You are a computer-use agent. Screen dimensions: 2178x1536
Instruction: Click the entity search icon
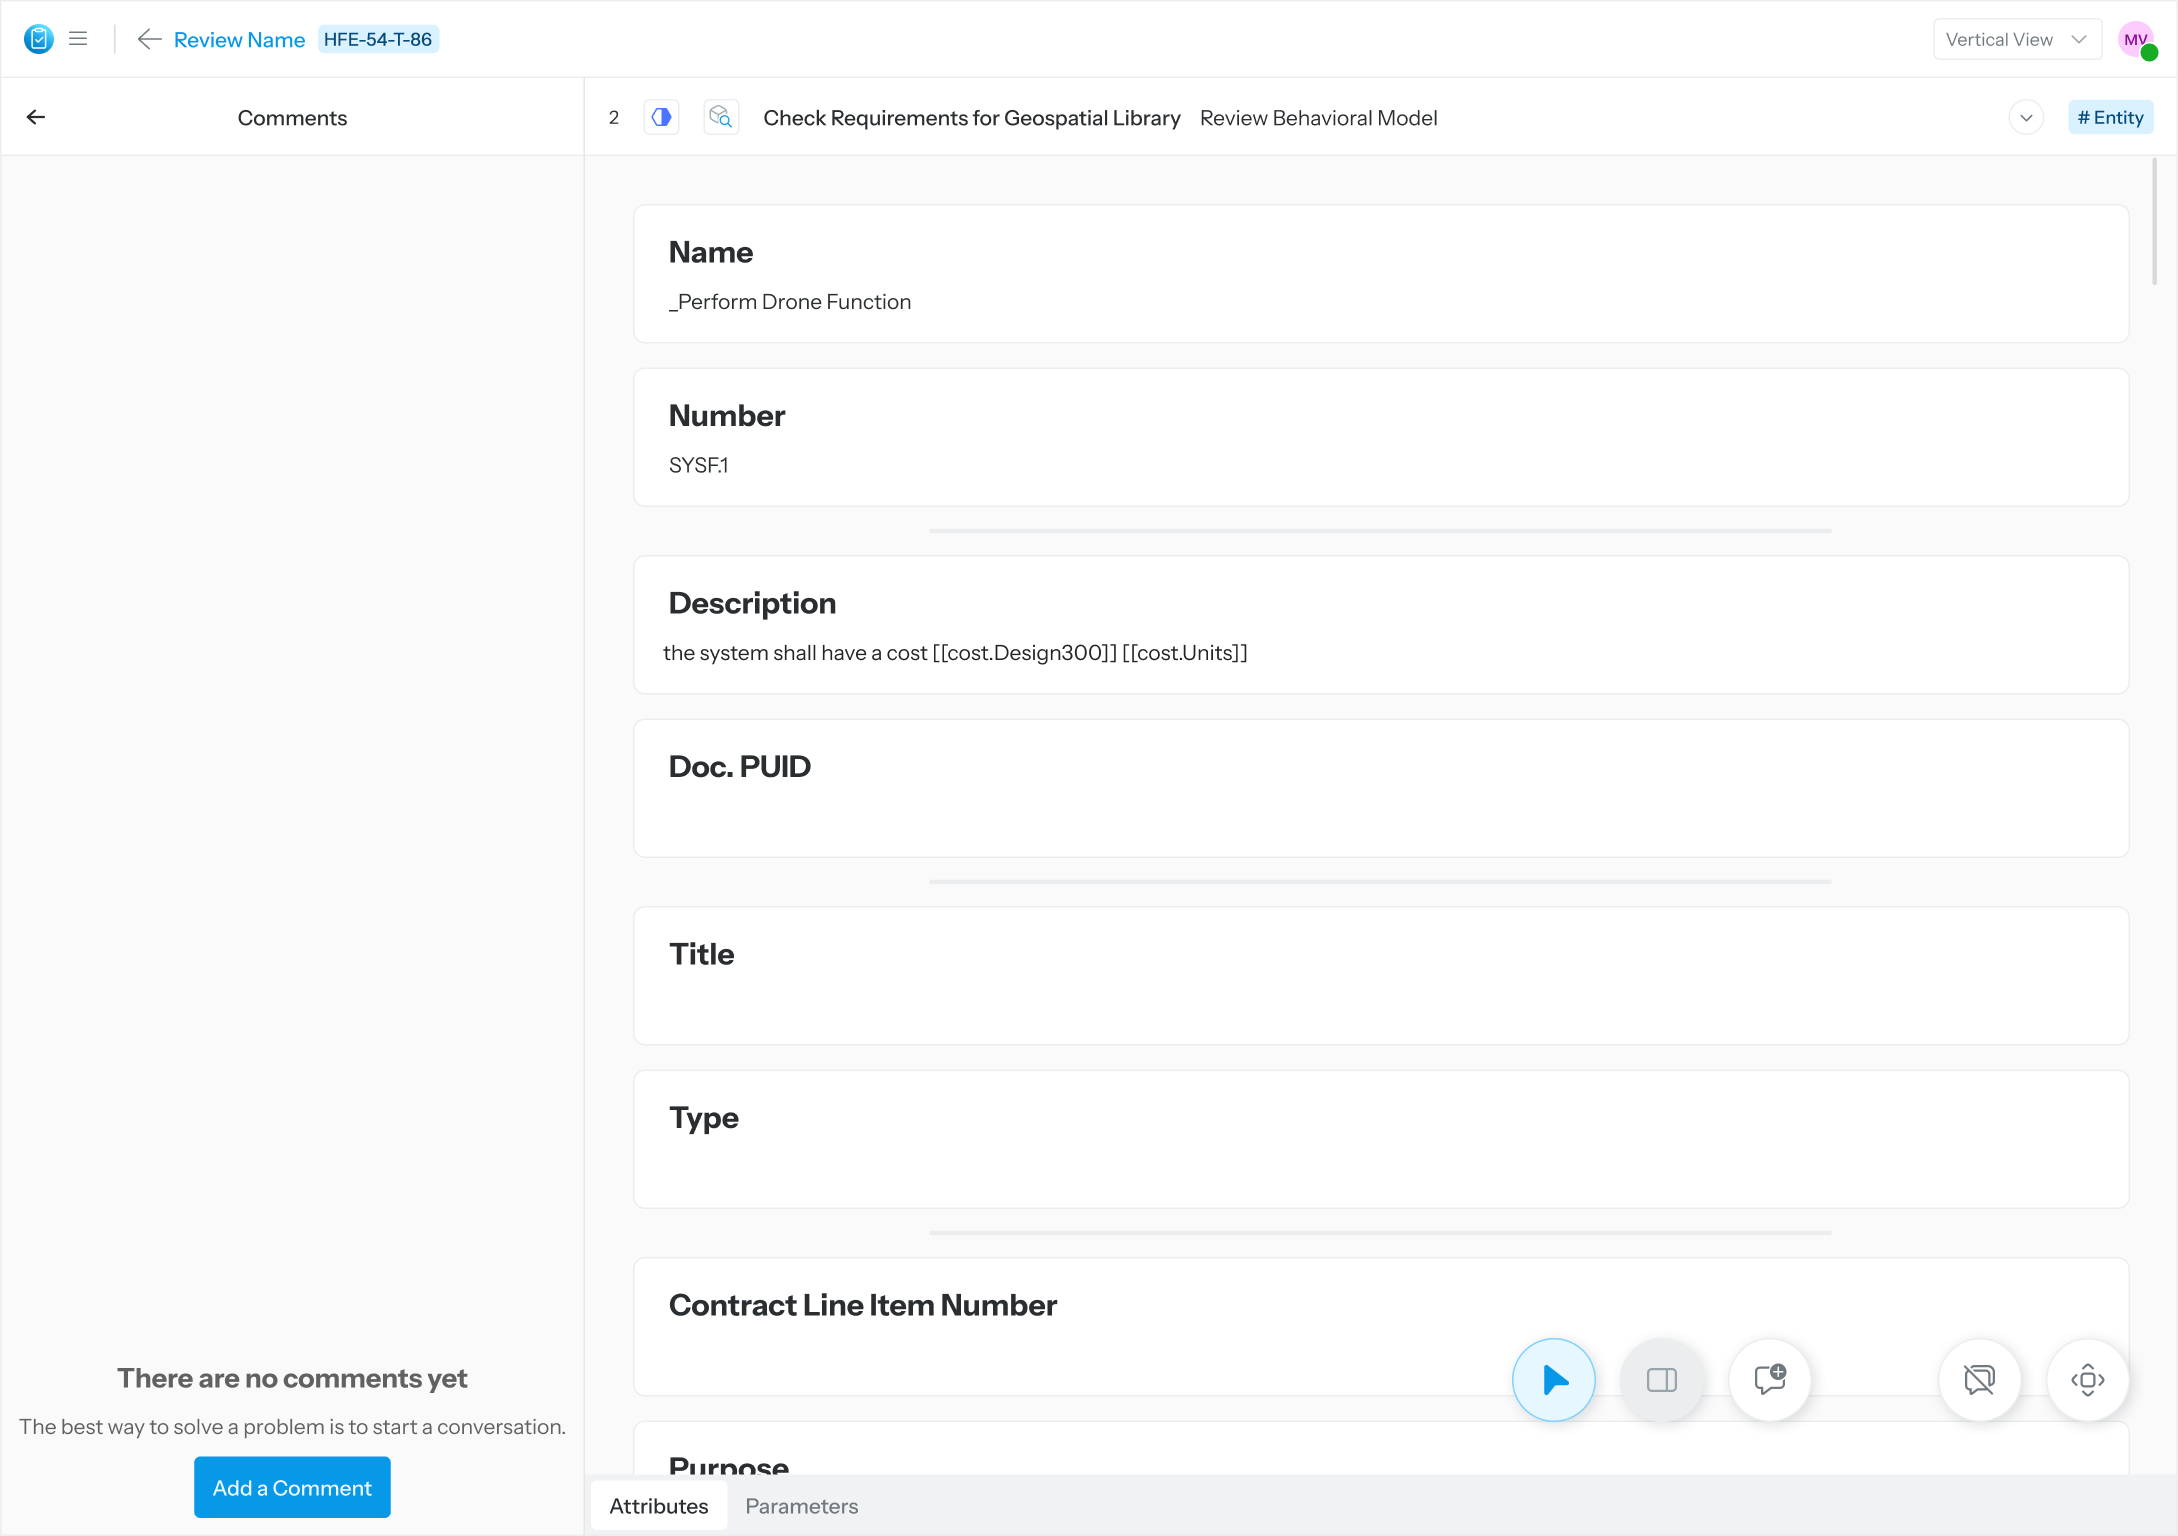point(720,118)
